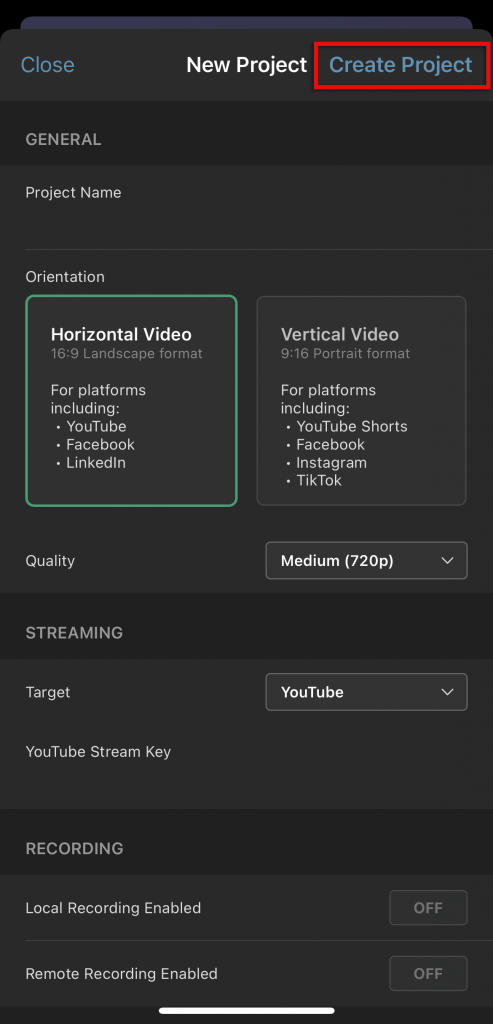
Task: Tap the home indicator bar at bottom
Action: (x=247, y=1010)
